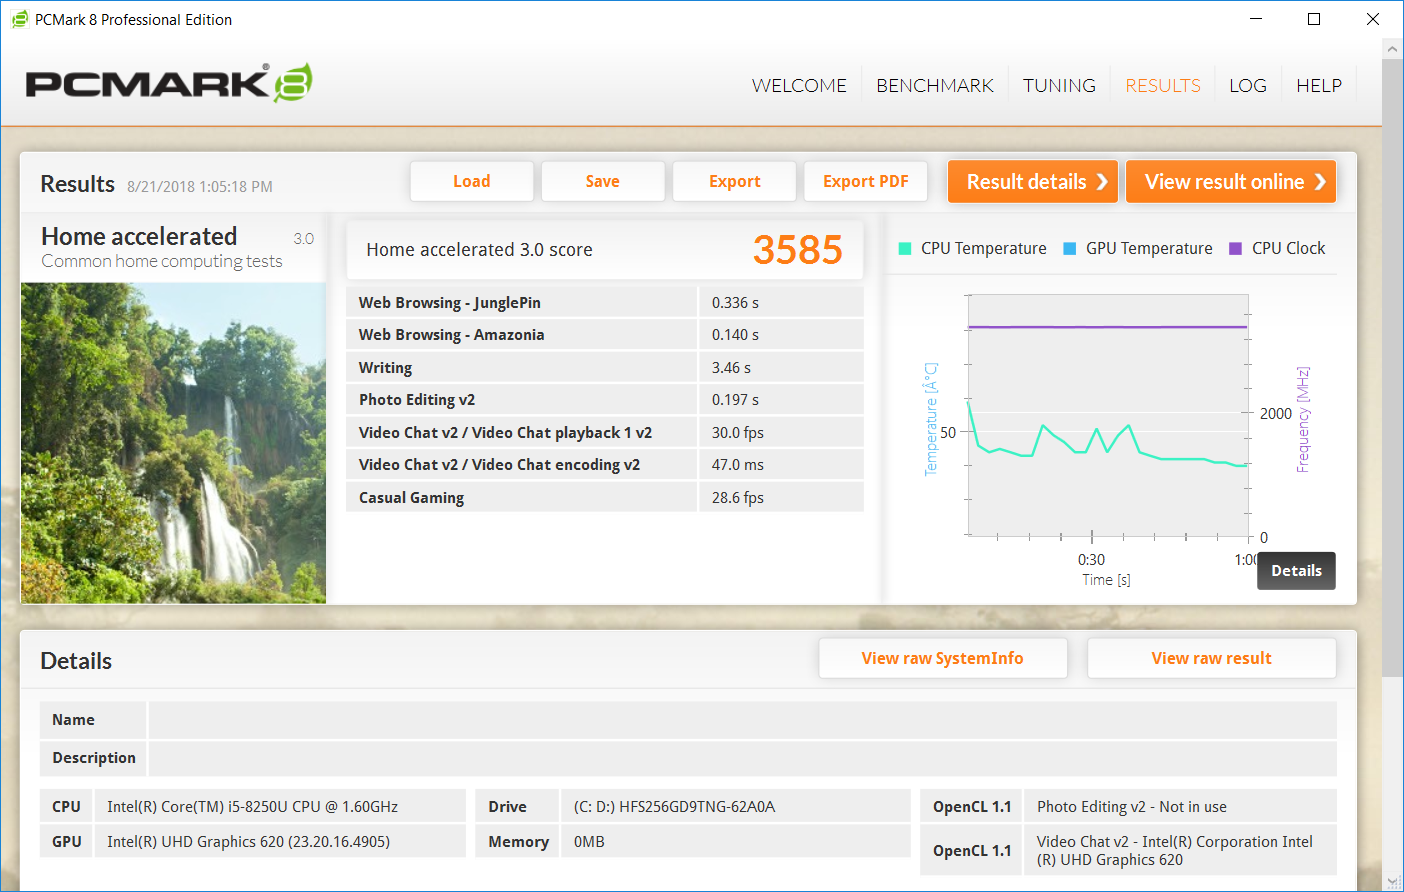Click View result online
The image size is (1404, 892).
coord(1231,182)
